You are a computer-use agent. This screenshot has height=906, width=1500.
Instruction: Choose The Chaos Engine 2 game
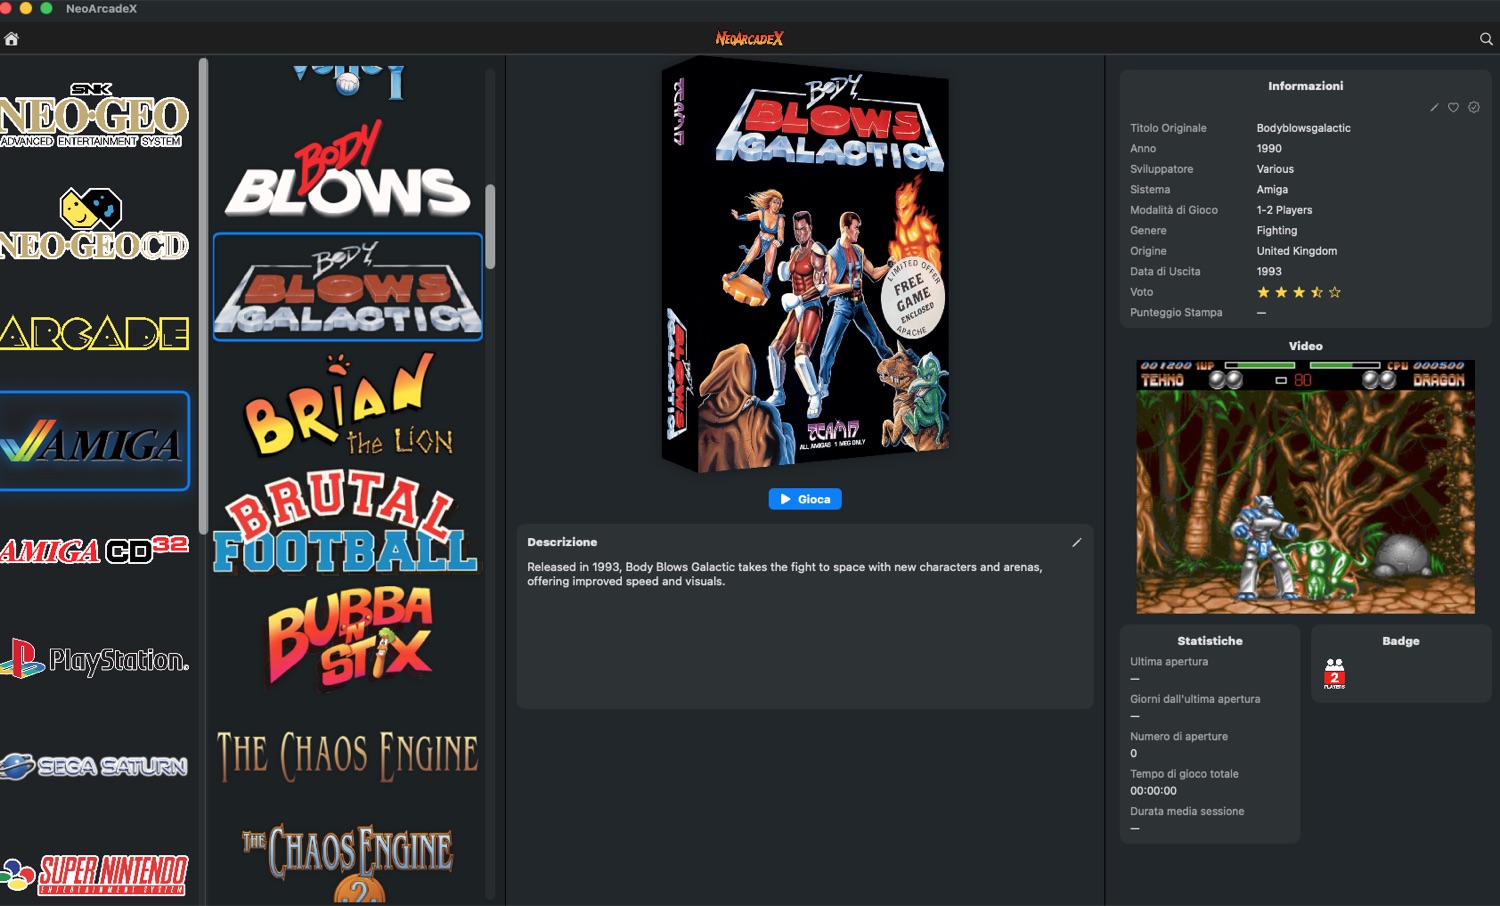click(x=348, y=862)
